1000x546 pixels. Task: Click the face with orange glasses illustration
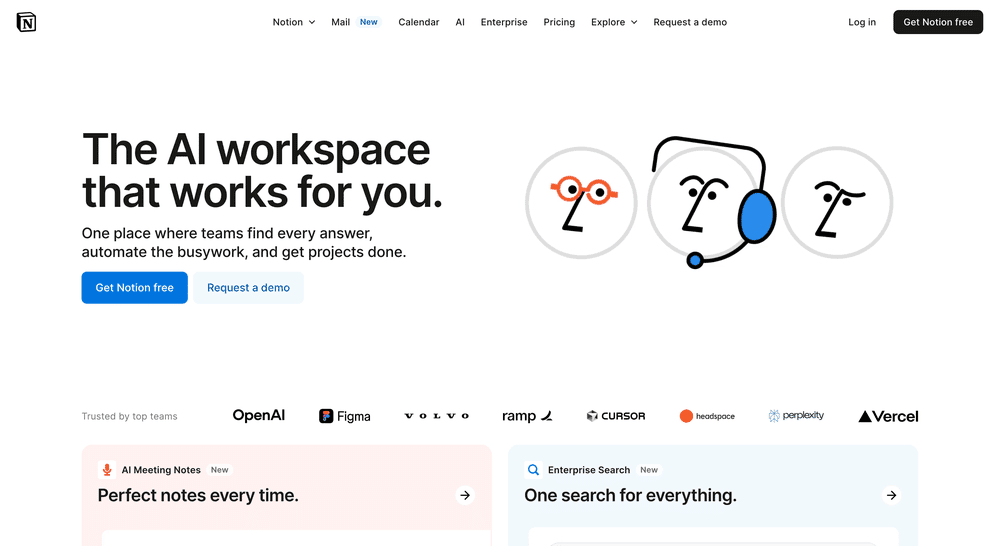[581, 203]
